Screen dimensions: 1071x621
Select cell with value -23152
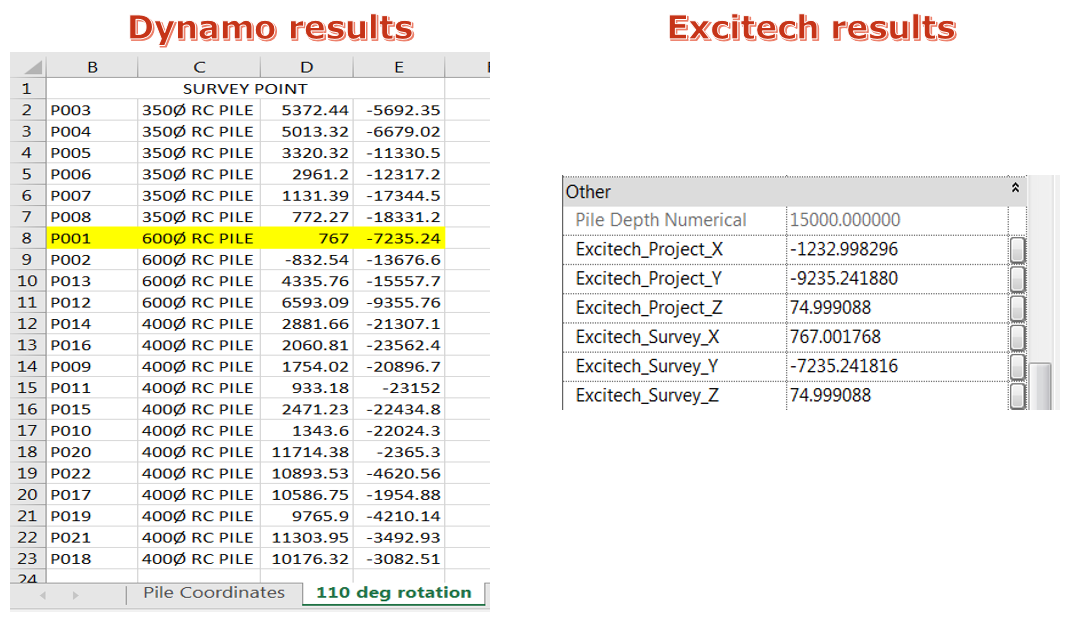click(x=399, y=388)
